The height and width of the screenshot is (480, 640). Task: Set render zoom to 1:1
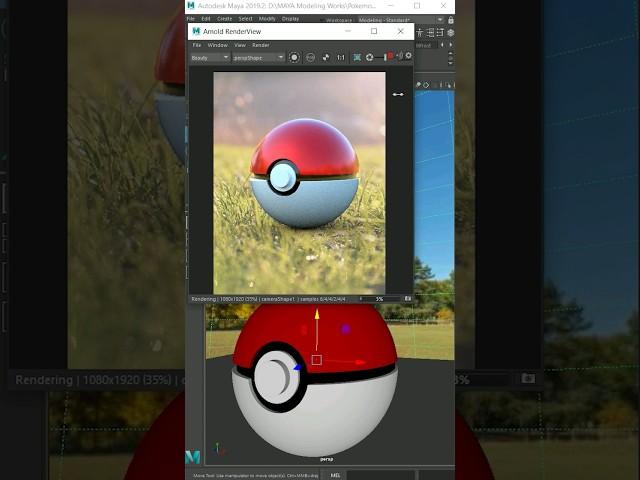click(341, 58)
